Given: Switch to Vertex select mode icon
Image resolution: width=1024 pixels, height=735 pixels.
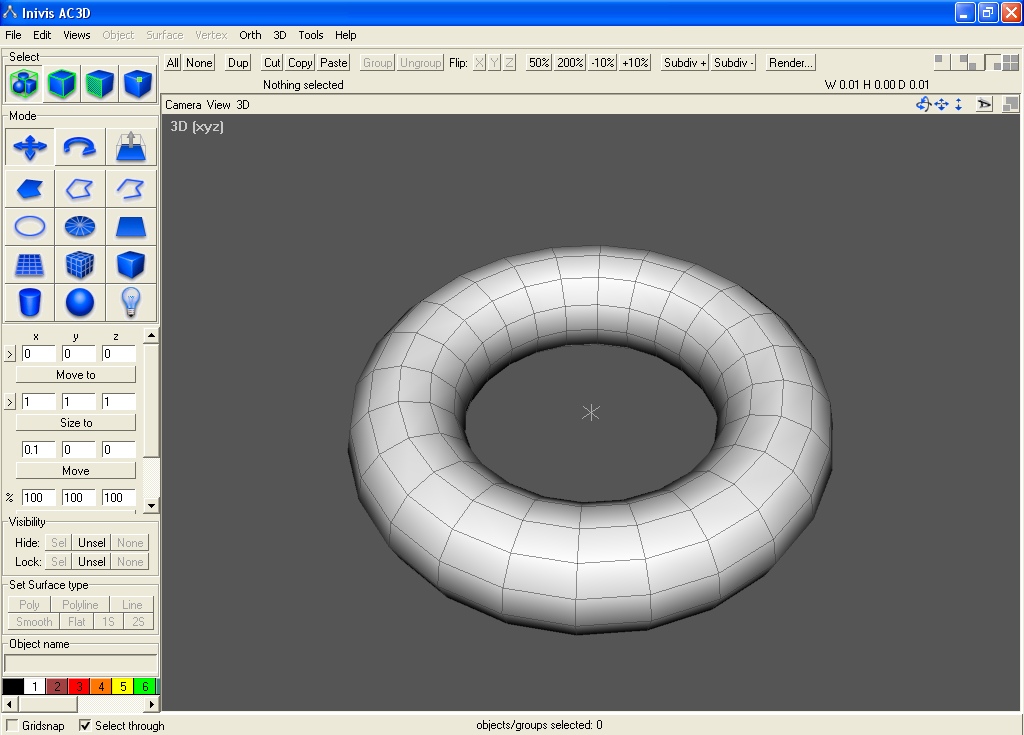Looking at the screenshot, I should coord(137,84).
